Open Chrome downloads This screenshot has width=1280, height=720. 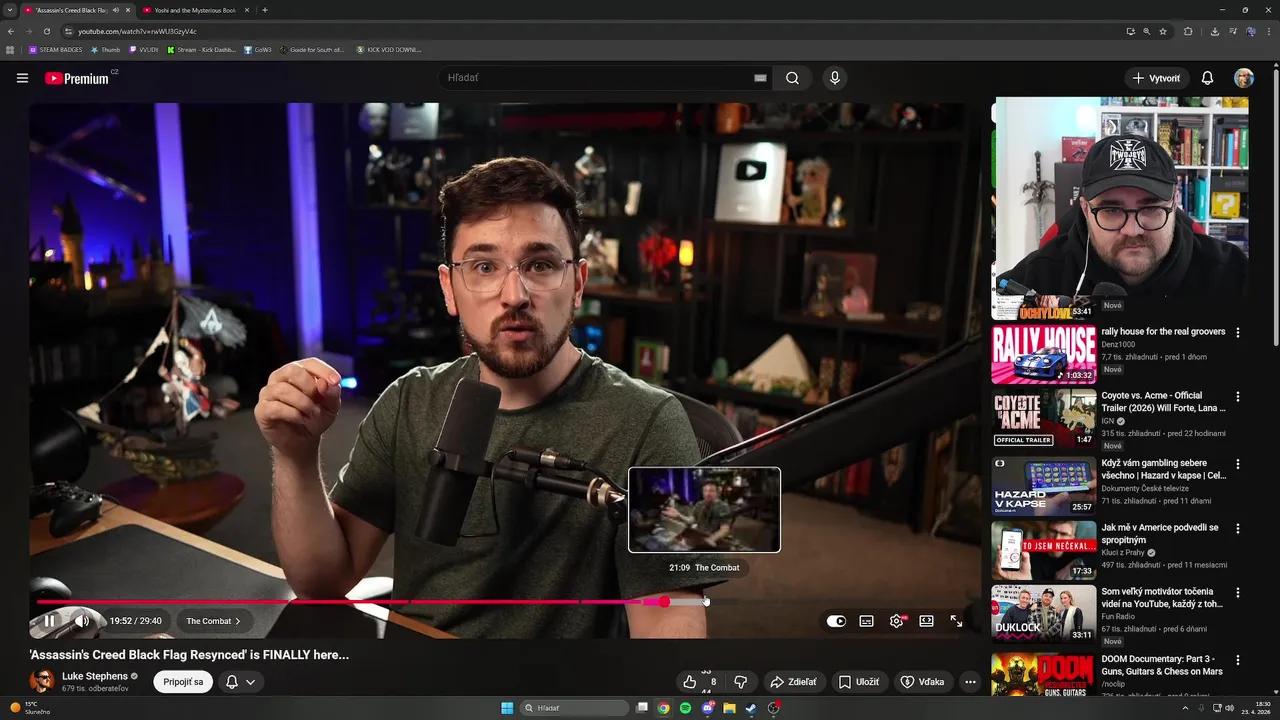tap(1214, 31)
